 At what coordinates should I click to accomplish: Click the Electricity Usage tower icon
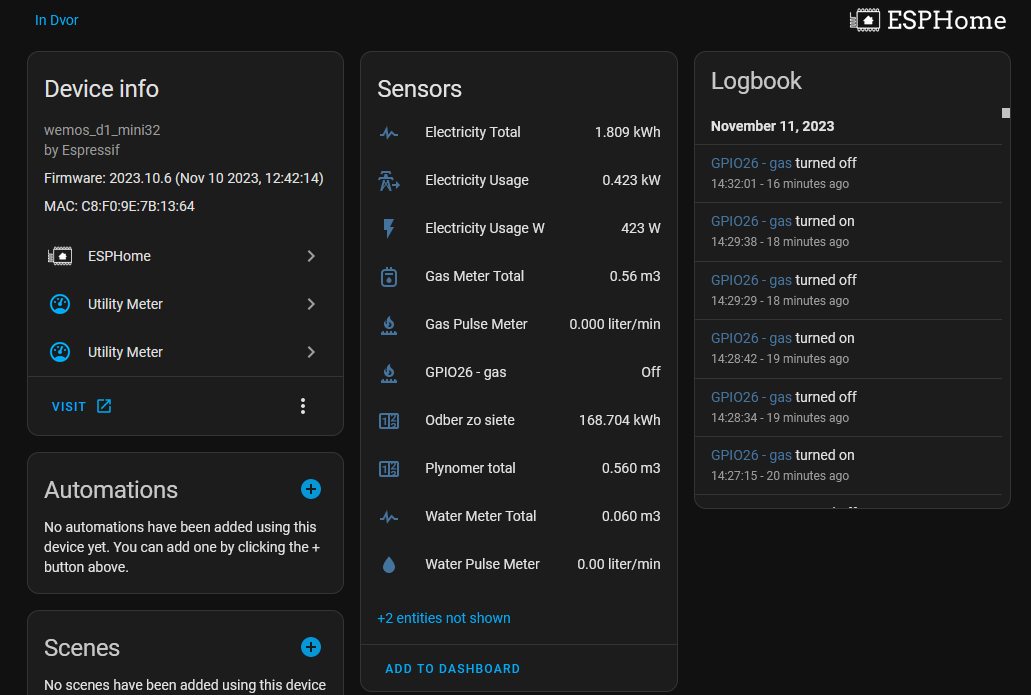coord(389,180)
